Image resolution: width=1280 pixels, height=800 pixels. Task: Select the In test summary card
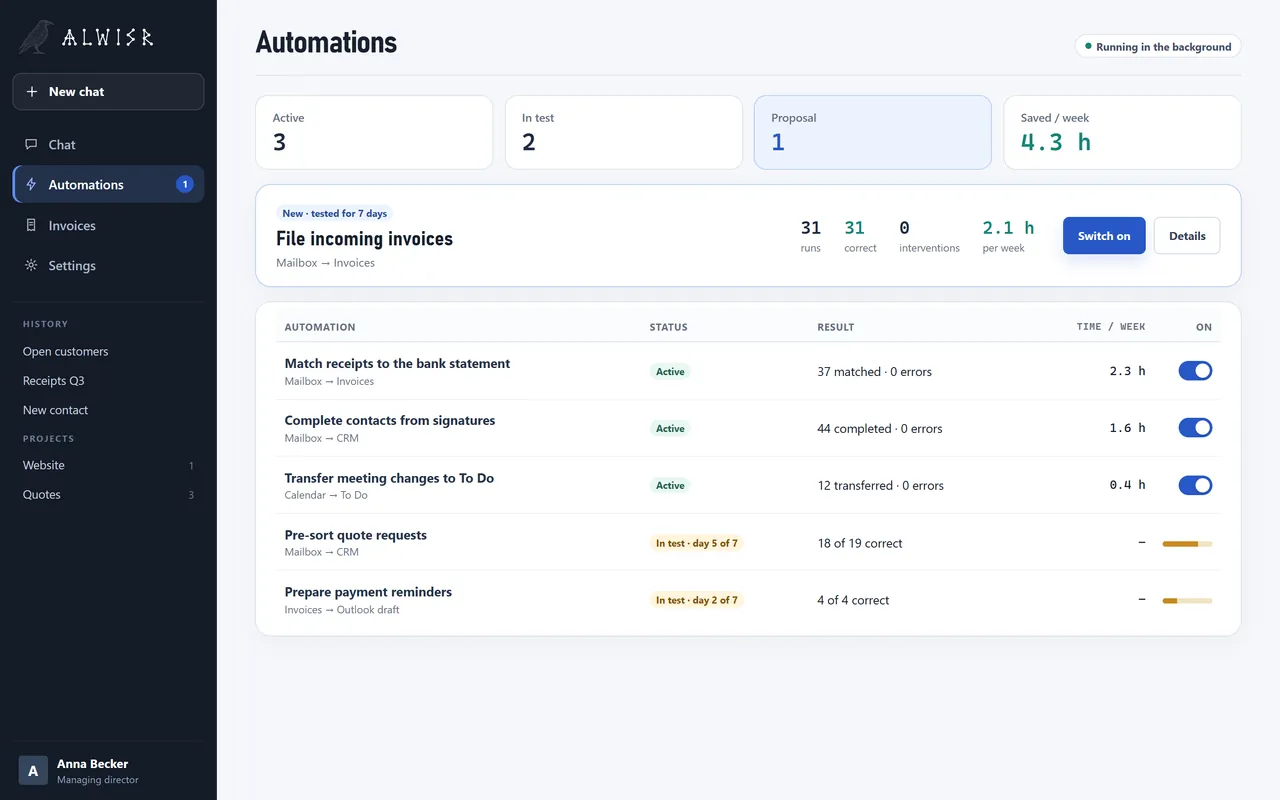click(624, 132)
